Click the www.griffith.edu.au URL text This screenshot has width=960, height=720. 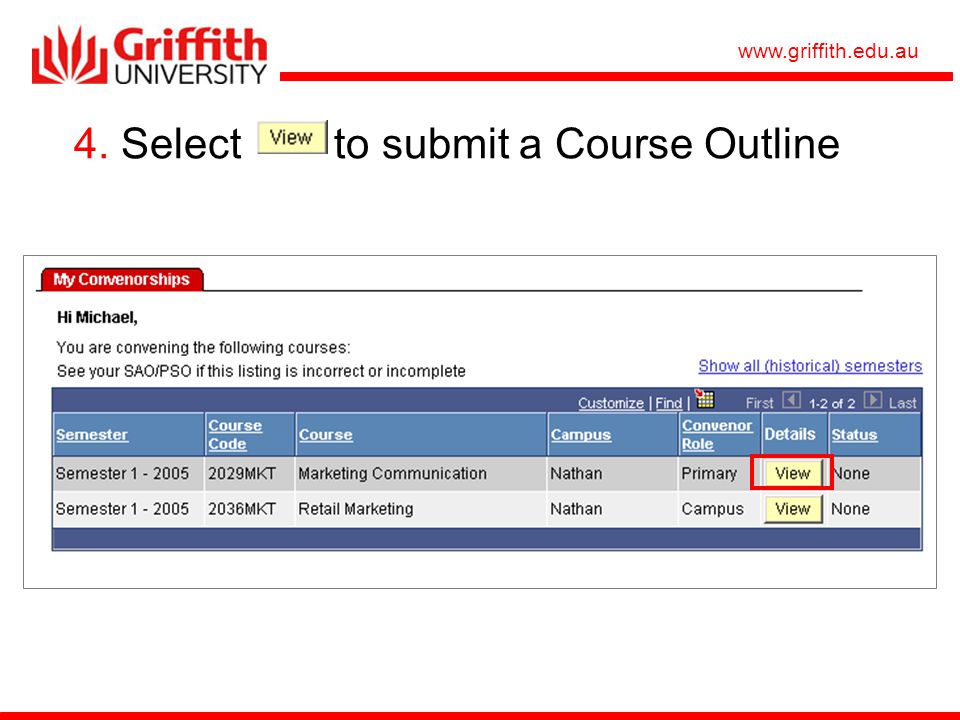click(x=828, y=51)
